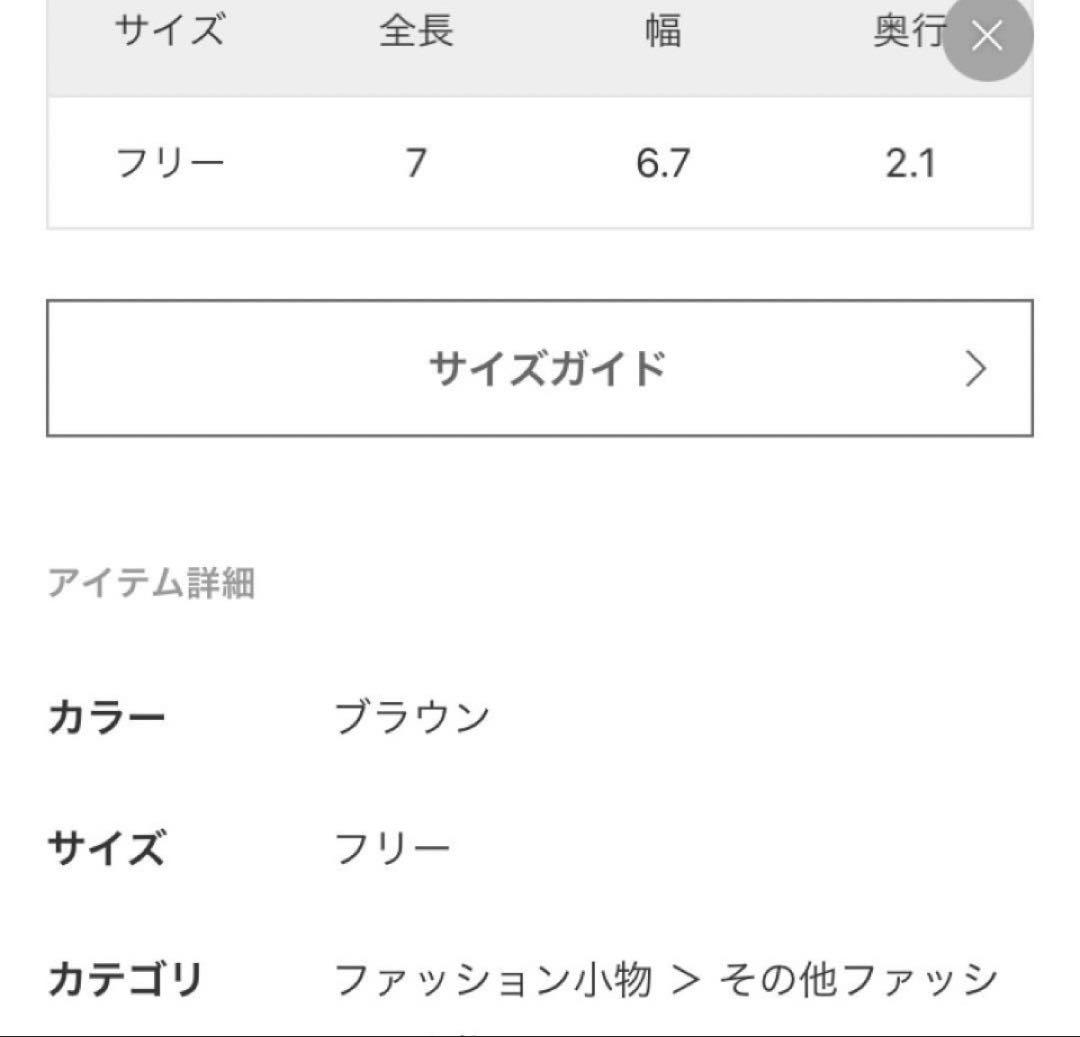
Task: Click the chevron arrow on サイズガイド
Action: coord(975,369)
